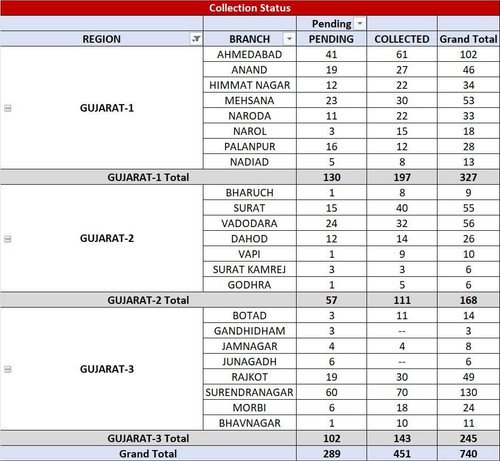Select the BHARUCH branch cell
The height and width of the screenshot is (461, 500).
(250, 193)
